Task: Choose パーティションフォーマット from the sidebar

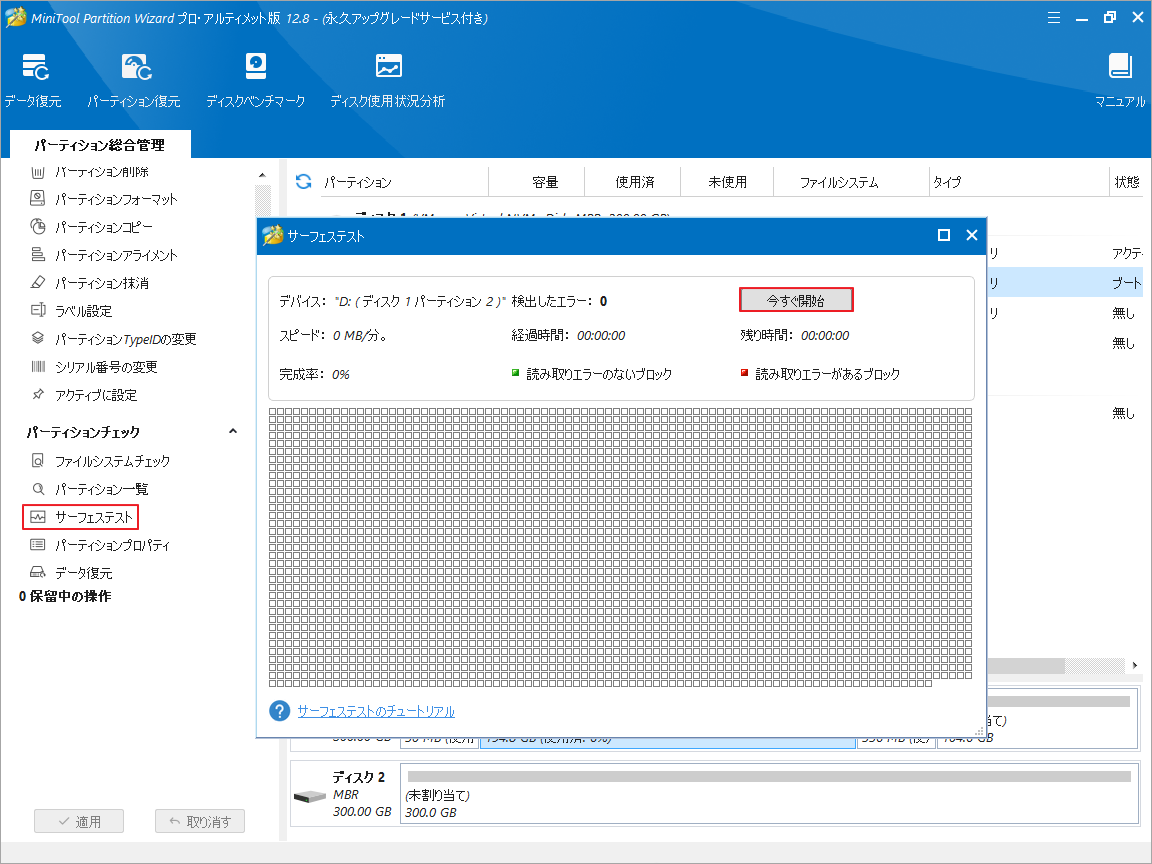Action: coord(116,199)
